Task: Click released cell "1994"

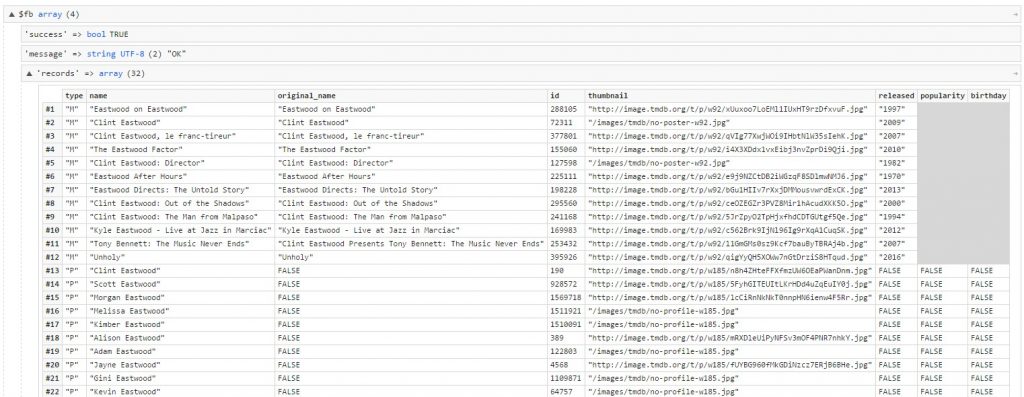Action: coord(897,217)
